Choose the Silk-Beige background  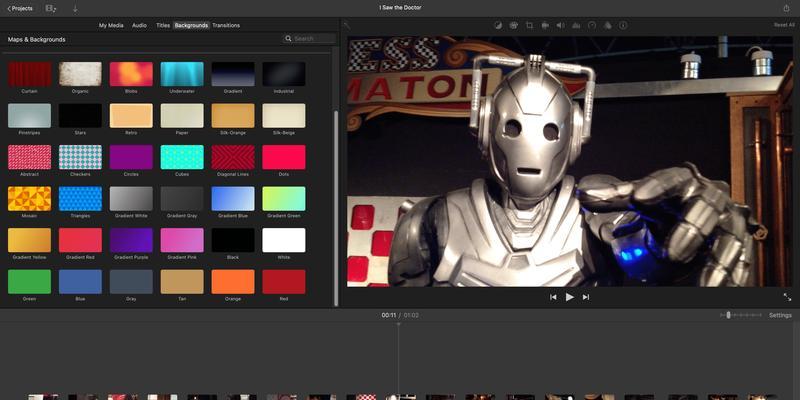[284, 116]
